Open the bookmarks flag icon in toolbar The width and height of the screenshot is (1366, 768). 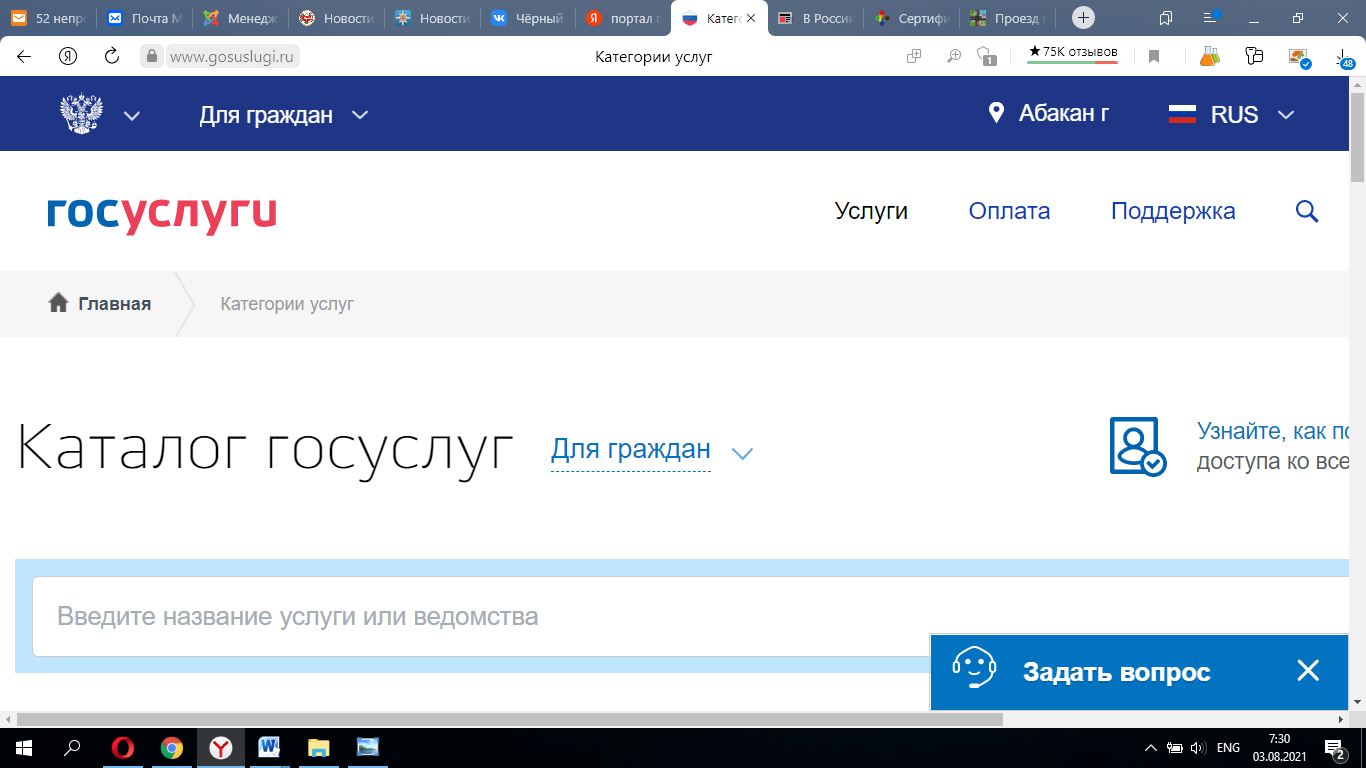[1155, 57]
